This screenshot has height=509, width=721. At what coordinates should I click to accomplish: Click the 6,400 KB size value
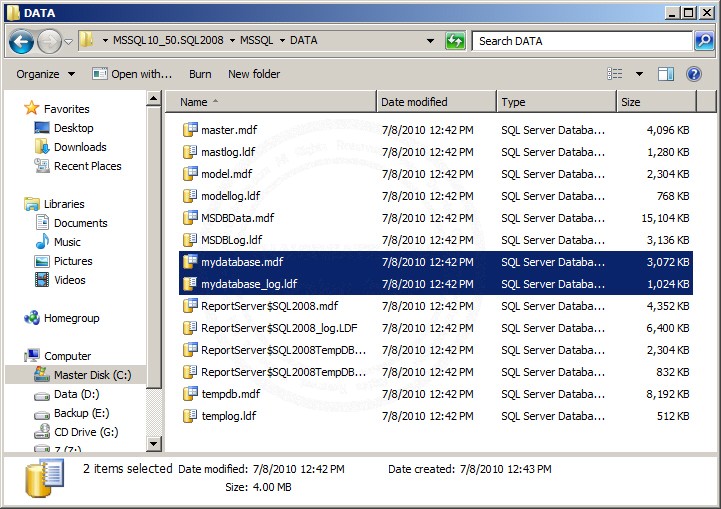(x=668, y=328)
